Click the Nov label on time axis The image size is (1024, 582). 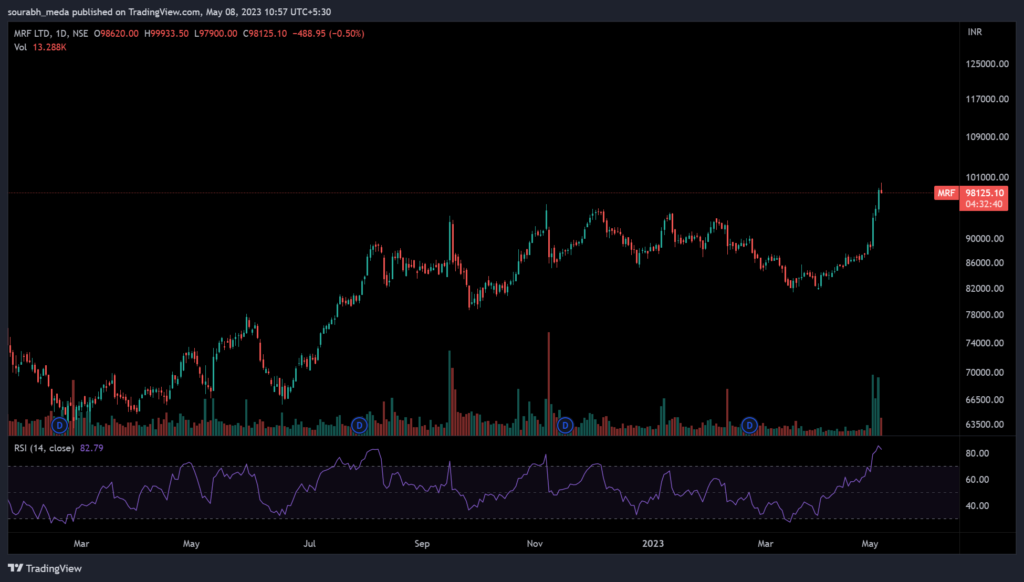pyautogui.click(x=535, y=543)
